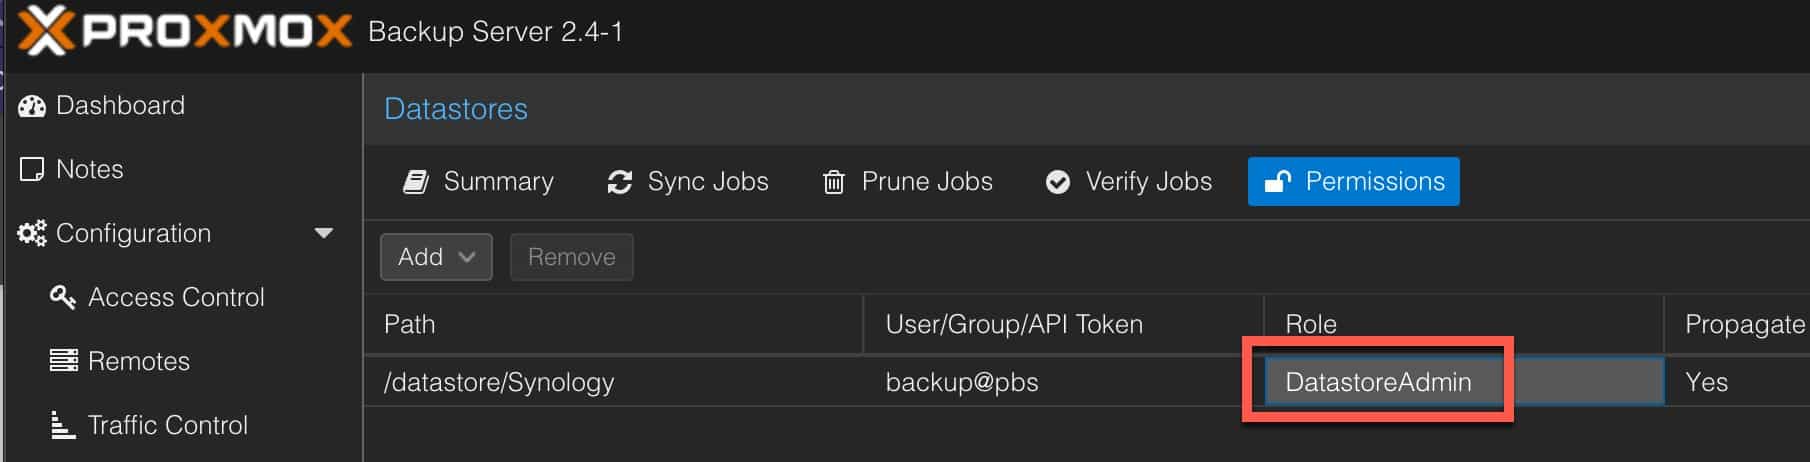Click the Configuration gears icon
Screen dimensions: 1810x462
pos(32,233)
